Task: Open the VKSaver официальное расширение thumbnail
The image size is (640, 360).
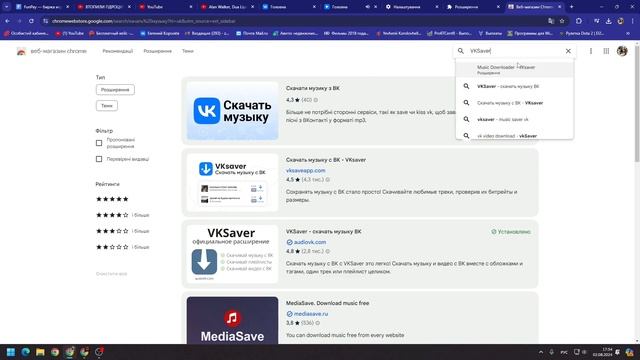Action: pyautogui.click(x=232, y=254)
